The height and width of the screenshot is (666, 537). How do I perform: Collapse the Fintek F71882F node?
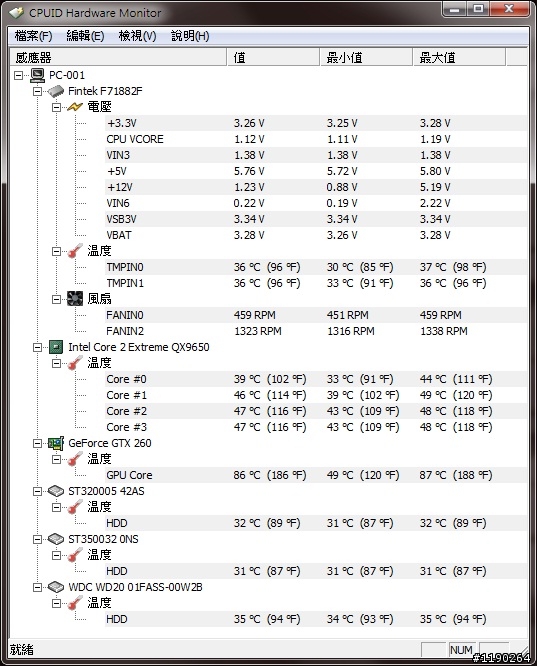[37, 91]
